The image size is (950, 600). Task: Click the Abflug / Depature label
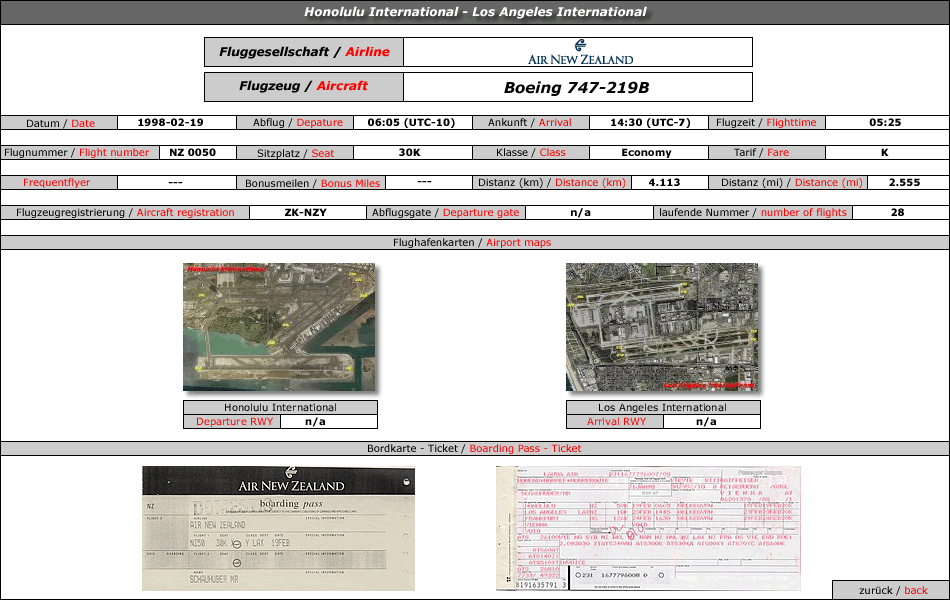294,122
